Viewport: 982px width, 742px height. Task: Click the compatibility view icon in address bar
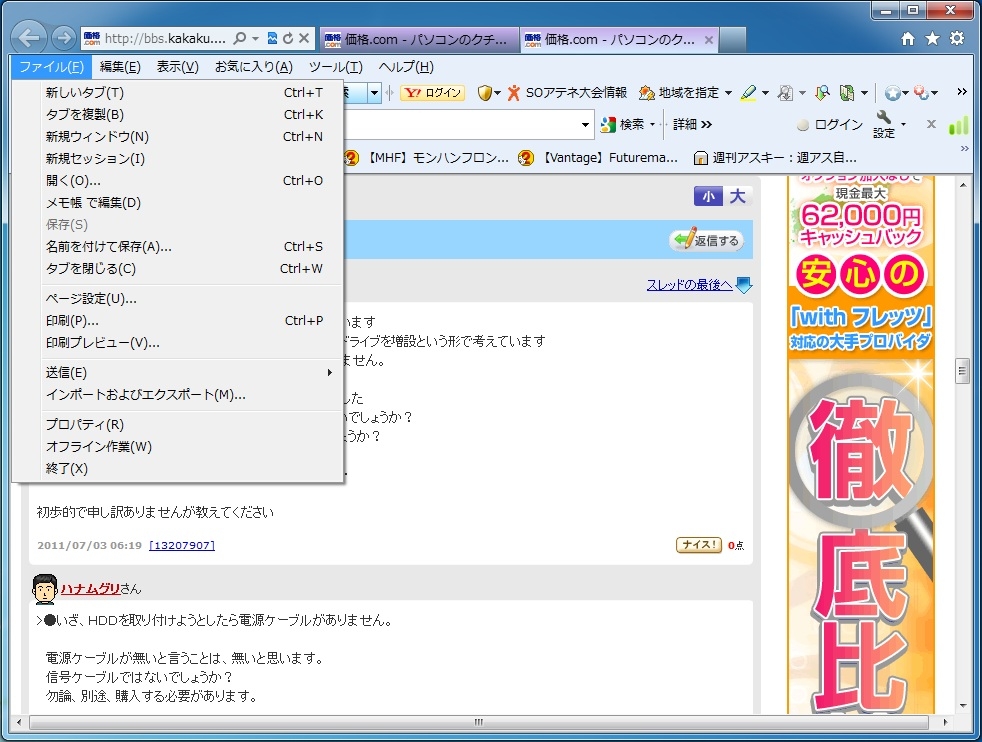click(x=272, y=39)
